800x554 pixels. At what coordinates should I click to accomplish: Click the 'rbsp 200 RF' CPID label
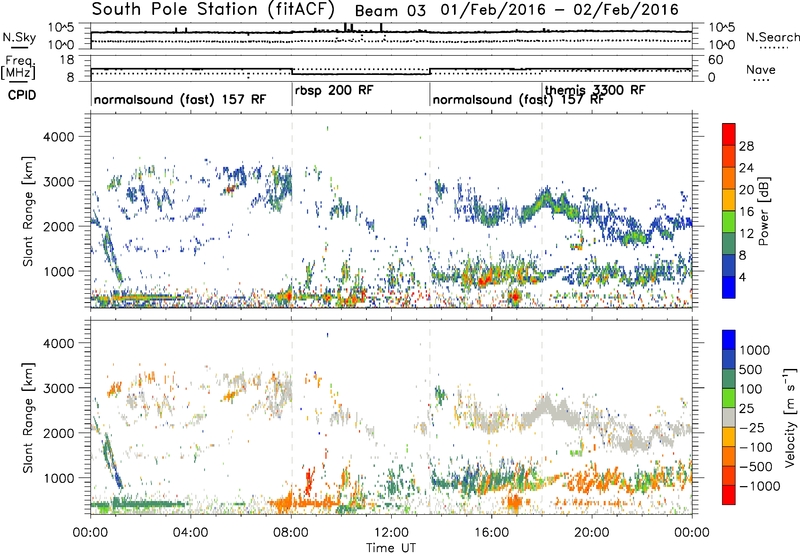coord(334,90)
